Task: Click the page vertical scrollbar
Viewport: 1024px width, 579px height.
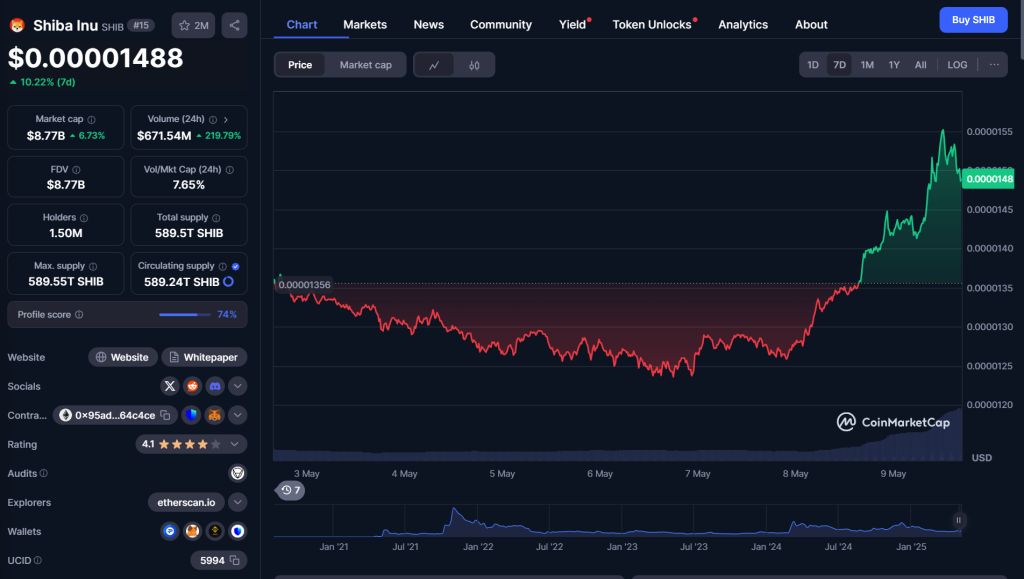Action: (x=1021, y=29)
